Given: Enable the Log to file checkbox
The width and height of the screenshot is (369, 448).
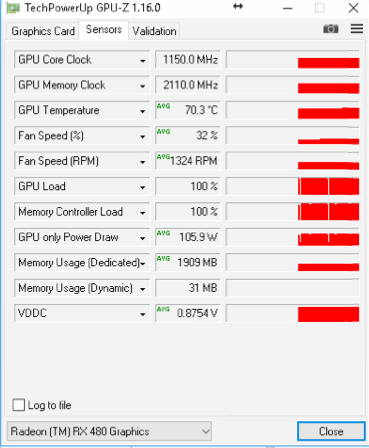Looking at the screenshot, I should (18, 405).
